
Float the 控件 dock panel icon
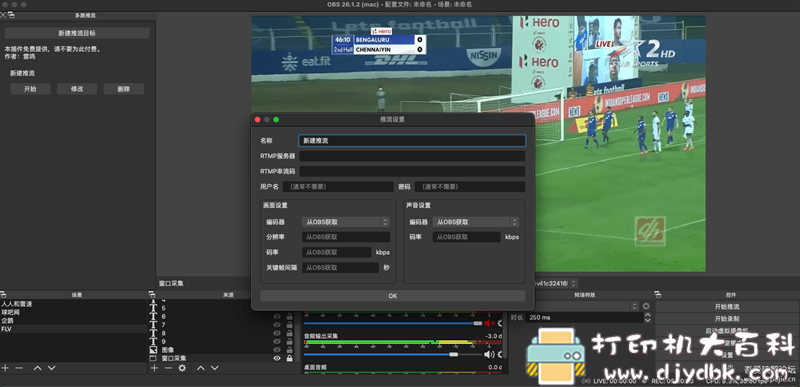pyautogui.click(x=658, y=295)
